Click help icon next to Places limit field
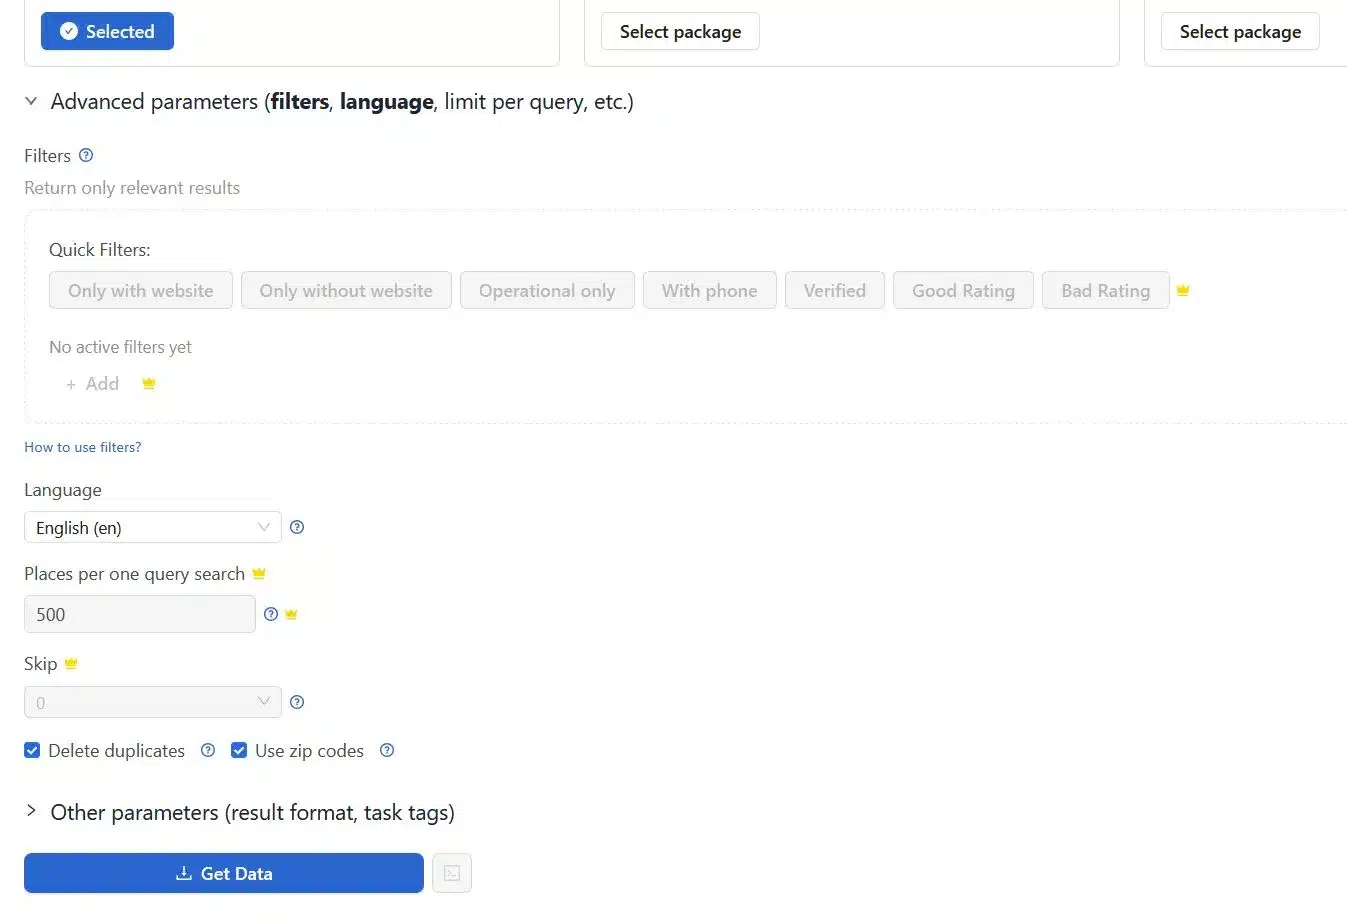 [x=271, y=614]
